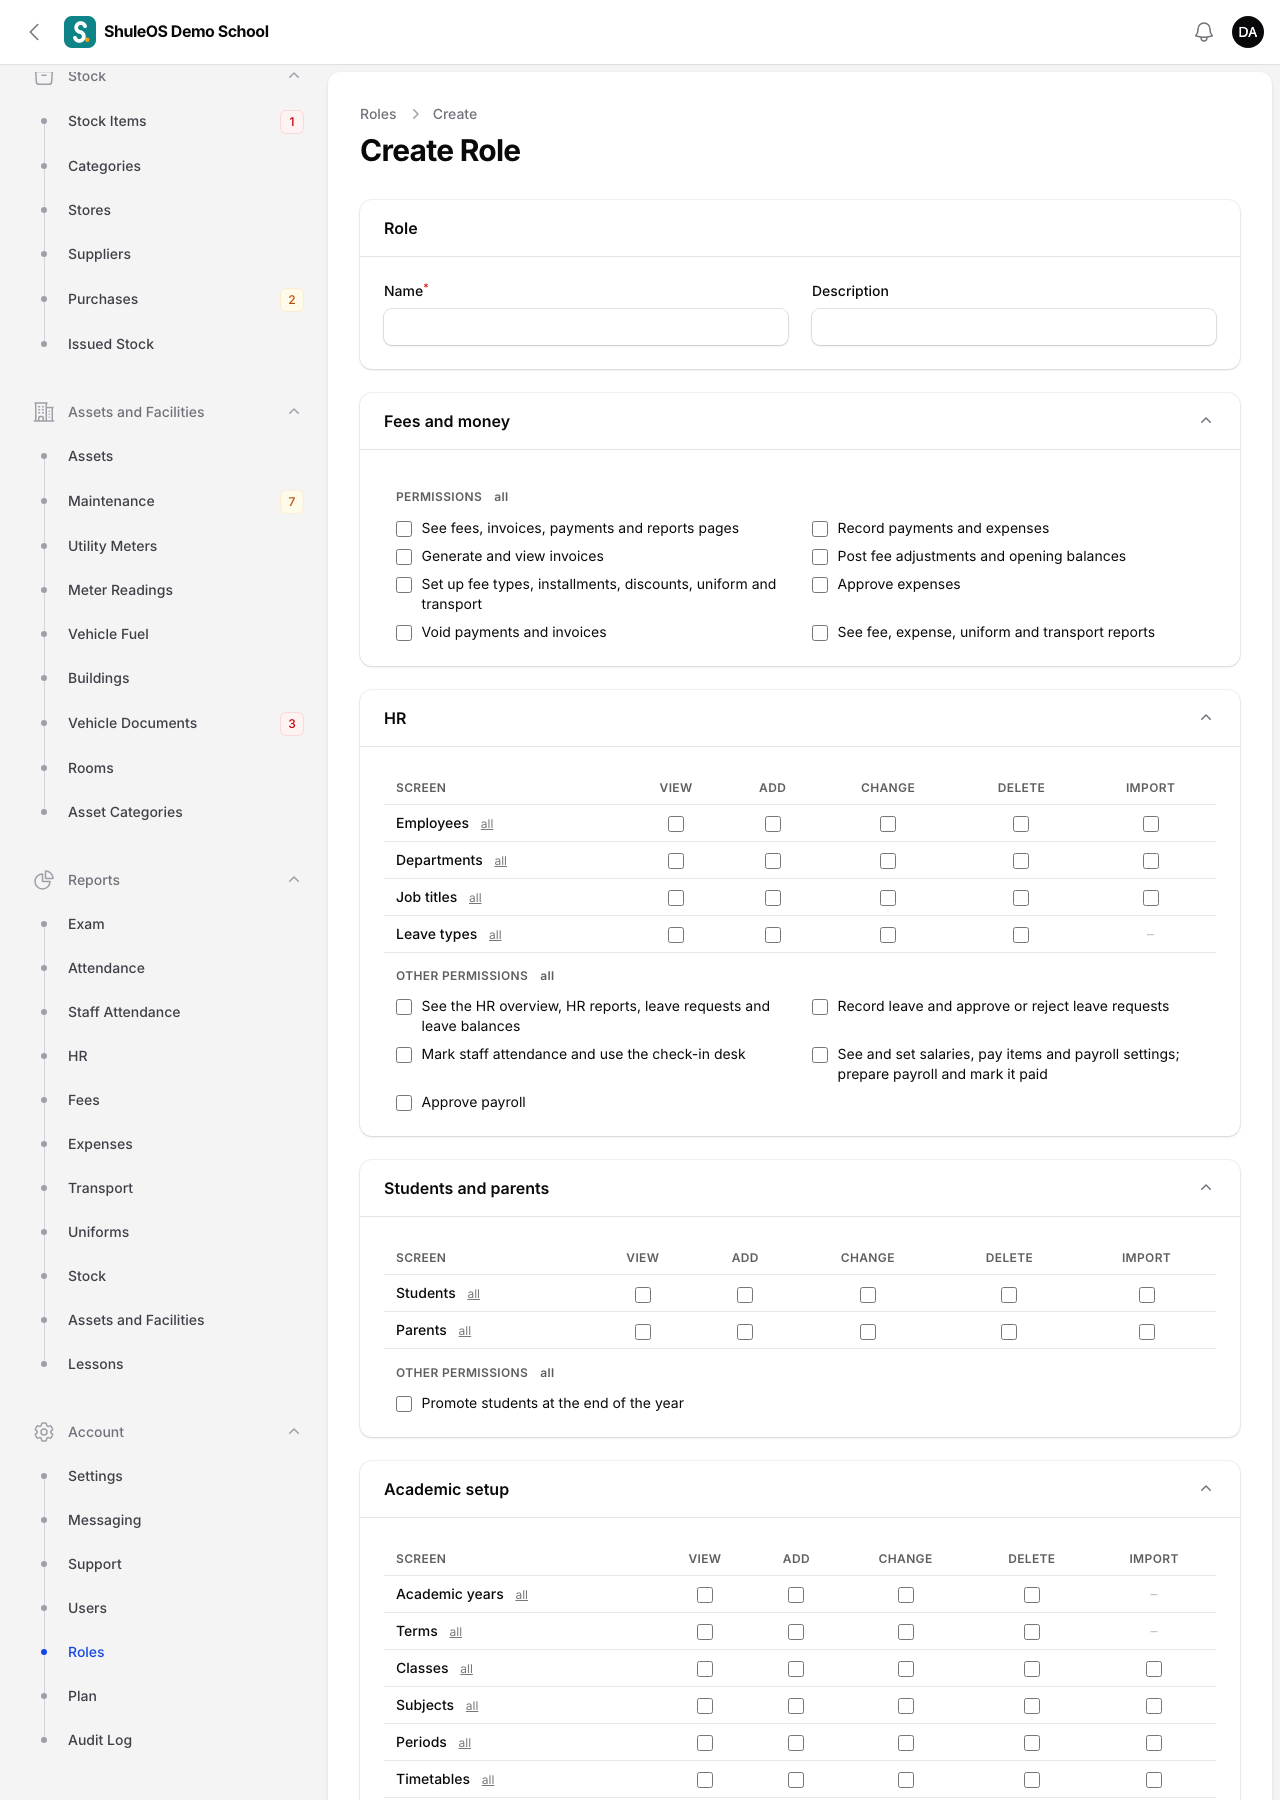Focus the Description input field
1280x1800 pixels.
pyautogui.click(x=1014, y=327)
